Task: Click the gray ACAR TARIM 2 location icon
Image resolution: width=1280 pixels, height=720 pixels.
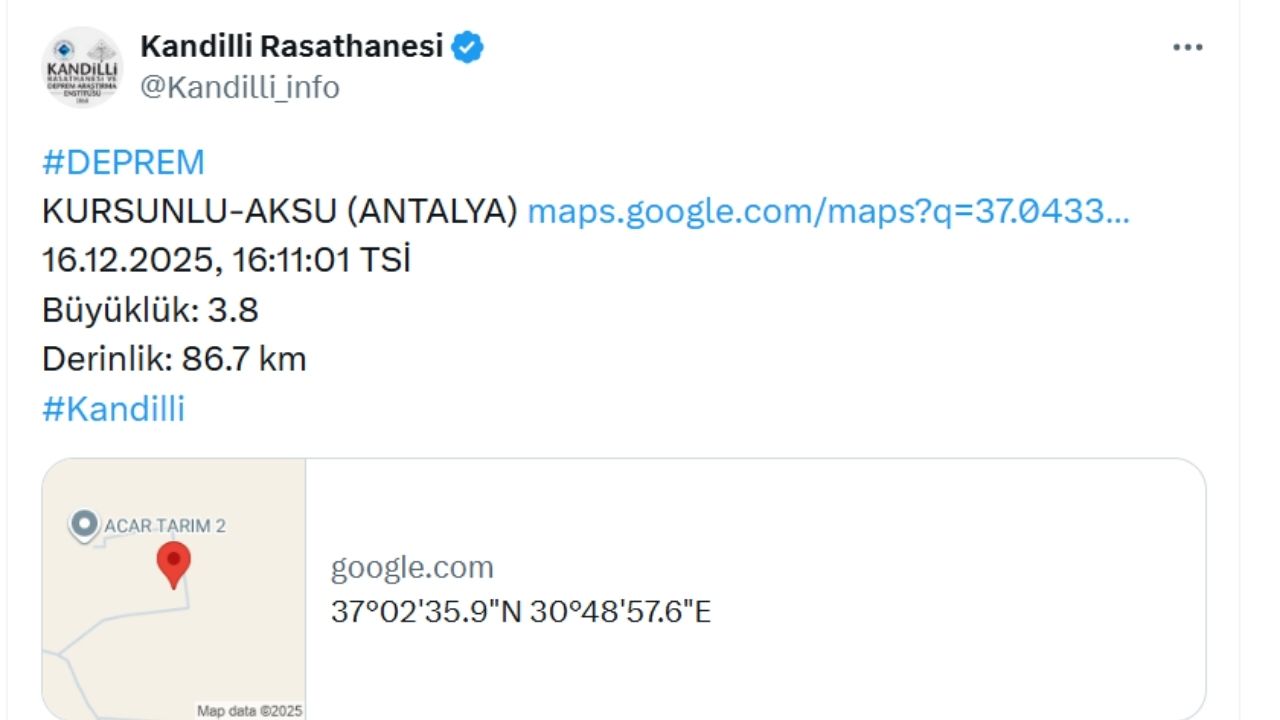Action: coord(84,524)
